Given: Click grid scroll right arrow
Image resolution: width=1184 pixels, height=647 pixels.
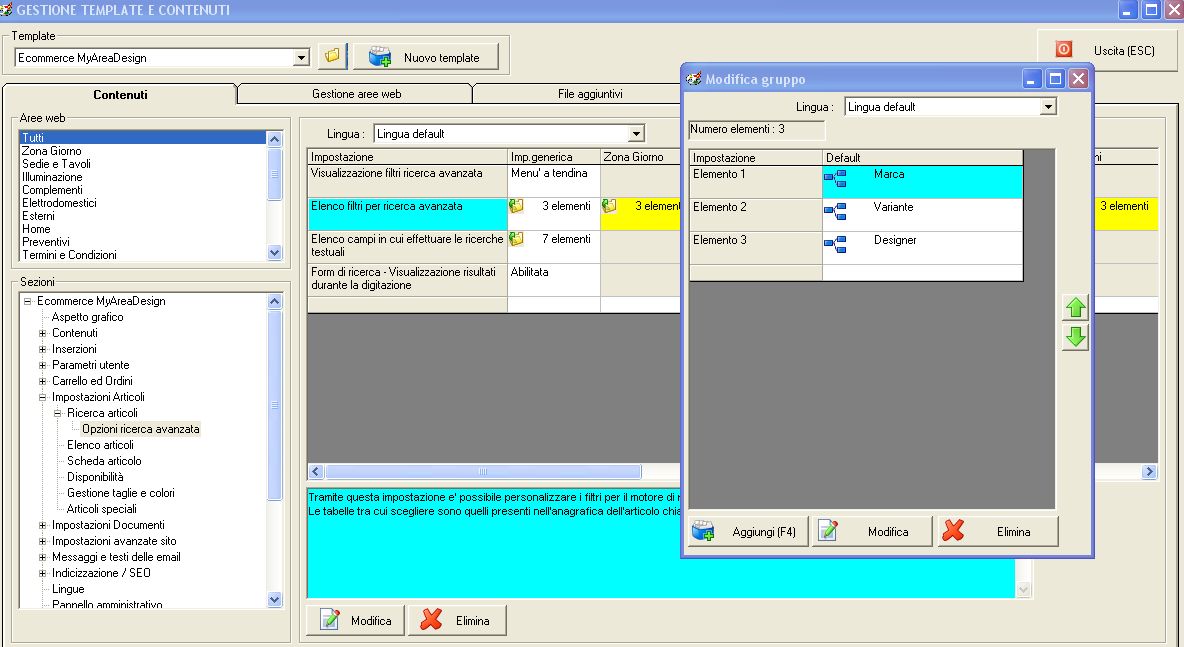Looking at the screenshot, I should point(1149,472).
